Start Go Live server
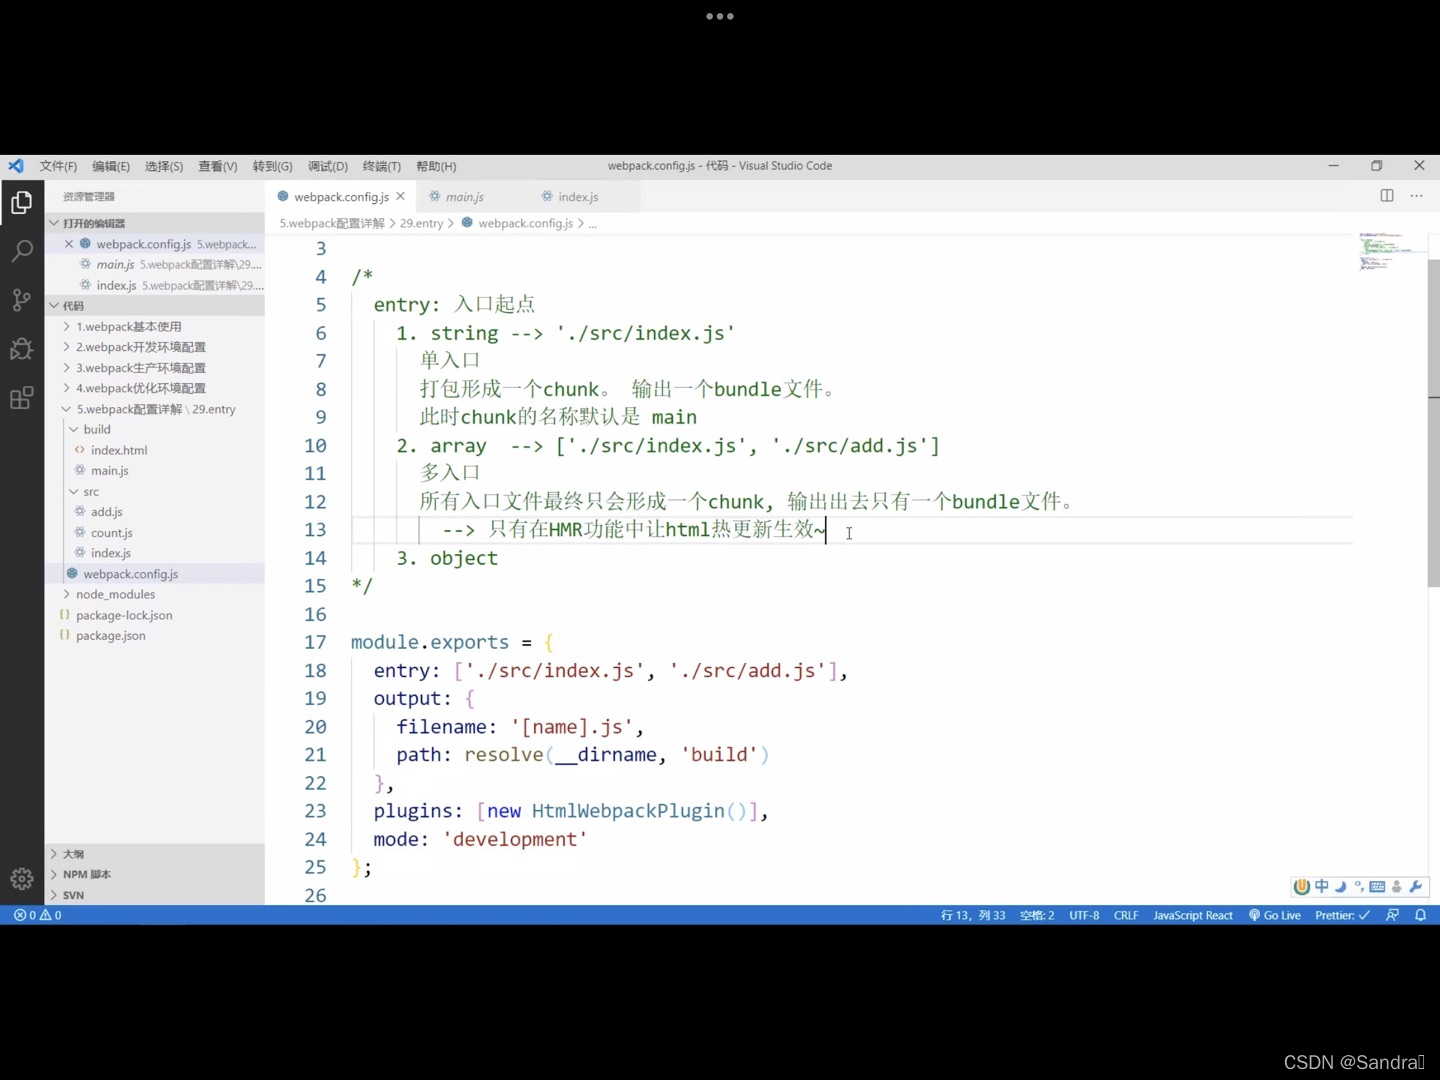Viewport: 1440px width, 1080px height. [1275, 915]
